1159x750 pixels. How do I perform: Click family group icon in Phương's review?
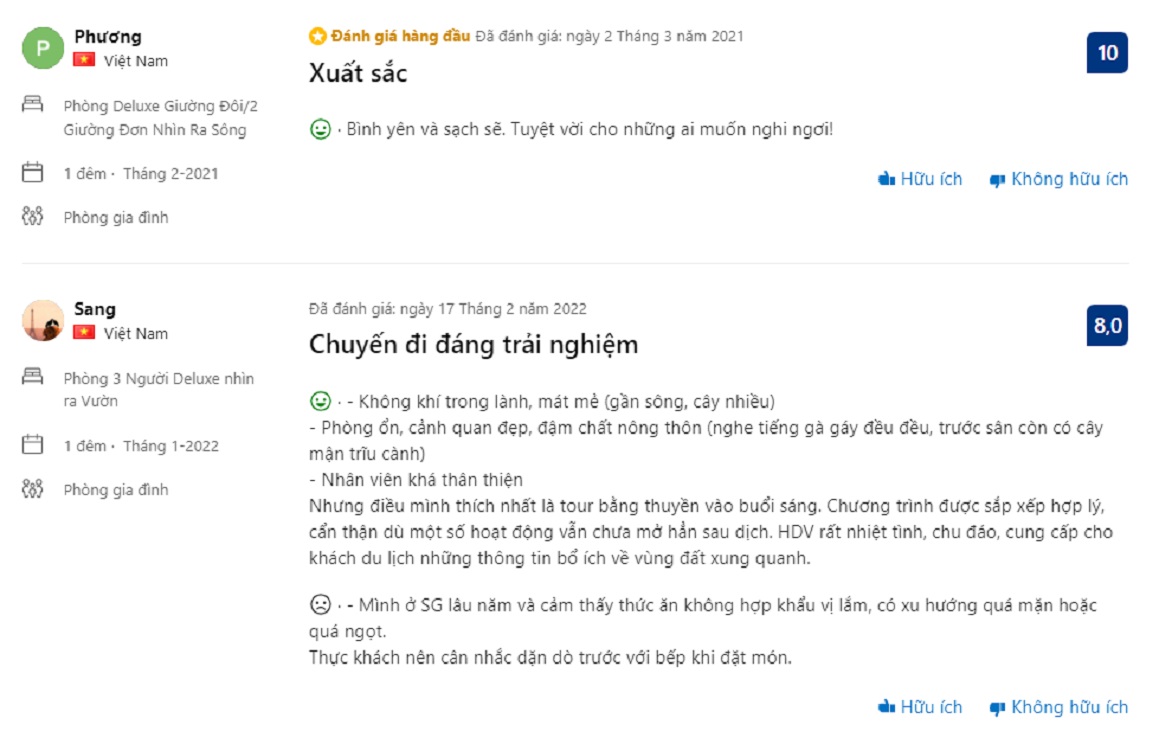tap(33, 216)
